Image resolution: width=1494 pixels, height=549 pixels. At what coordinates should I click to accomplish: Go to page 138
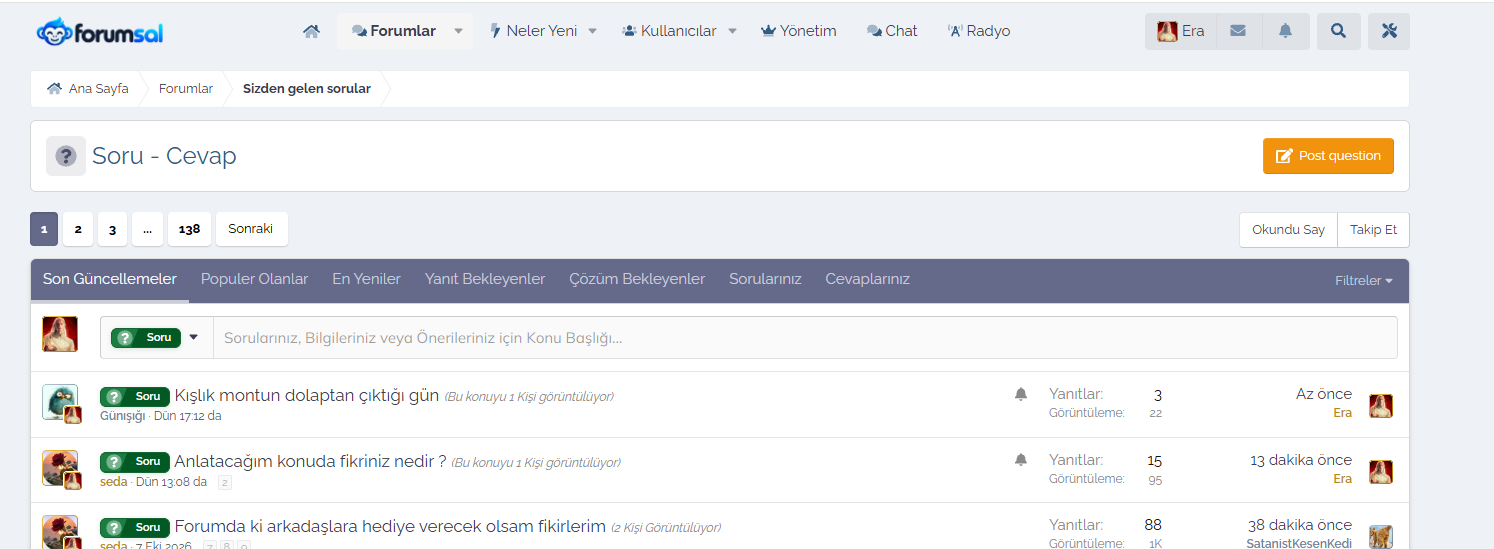(x=189, y=229)
